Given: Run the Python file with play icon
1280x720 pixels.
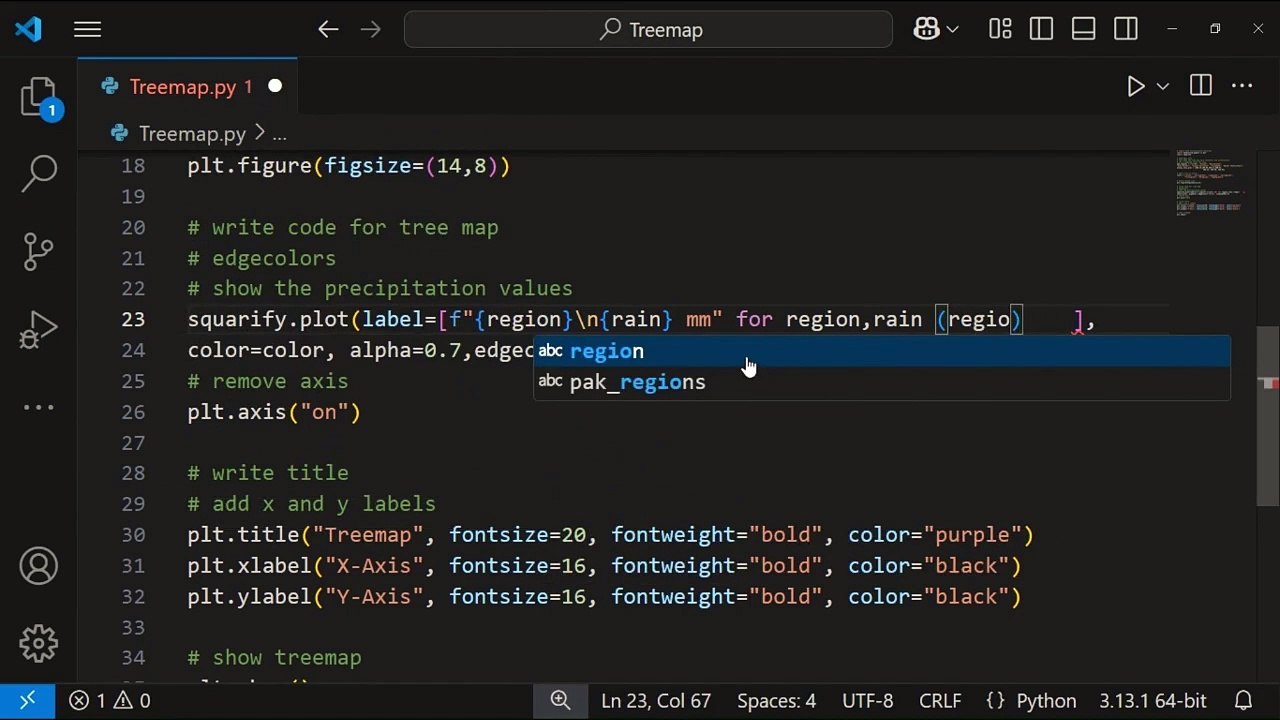Looking at the screenshot, I should [1136, 87].
